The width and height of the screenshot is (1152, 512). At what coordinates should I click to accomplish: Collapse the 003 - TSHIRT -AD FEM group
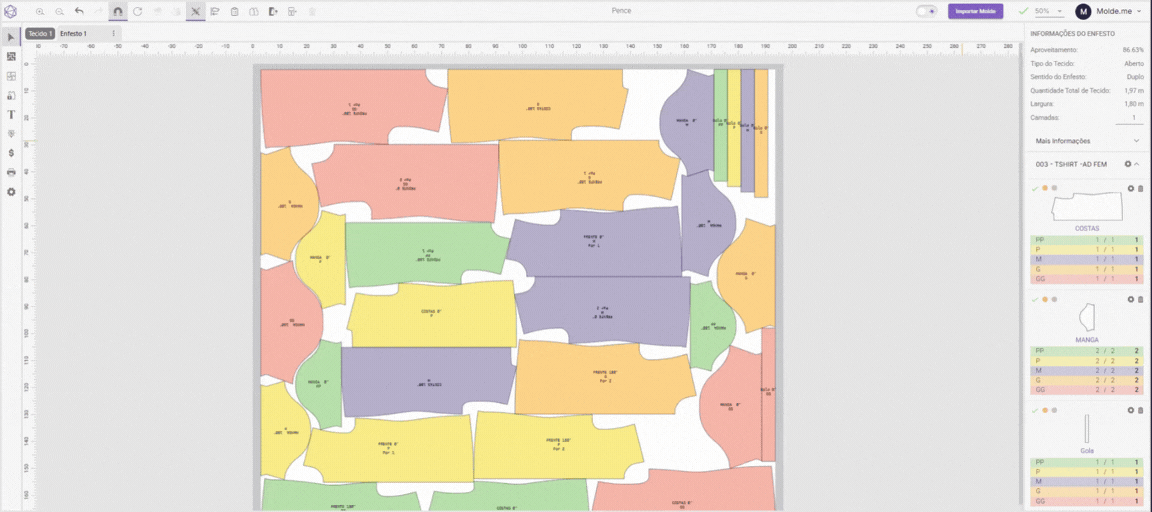[1137, 164]
